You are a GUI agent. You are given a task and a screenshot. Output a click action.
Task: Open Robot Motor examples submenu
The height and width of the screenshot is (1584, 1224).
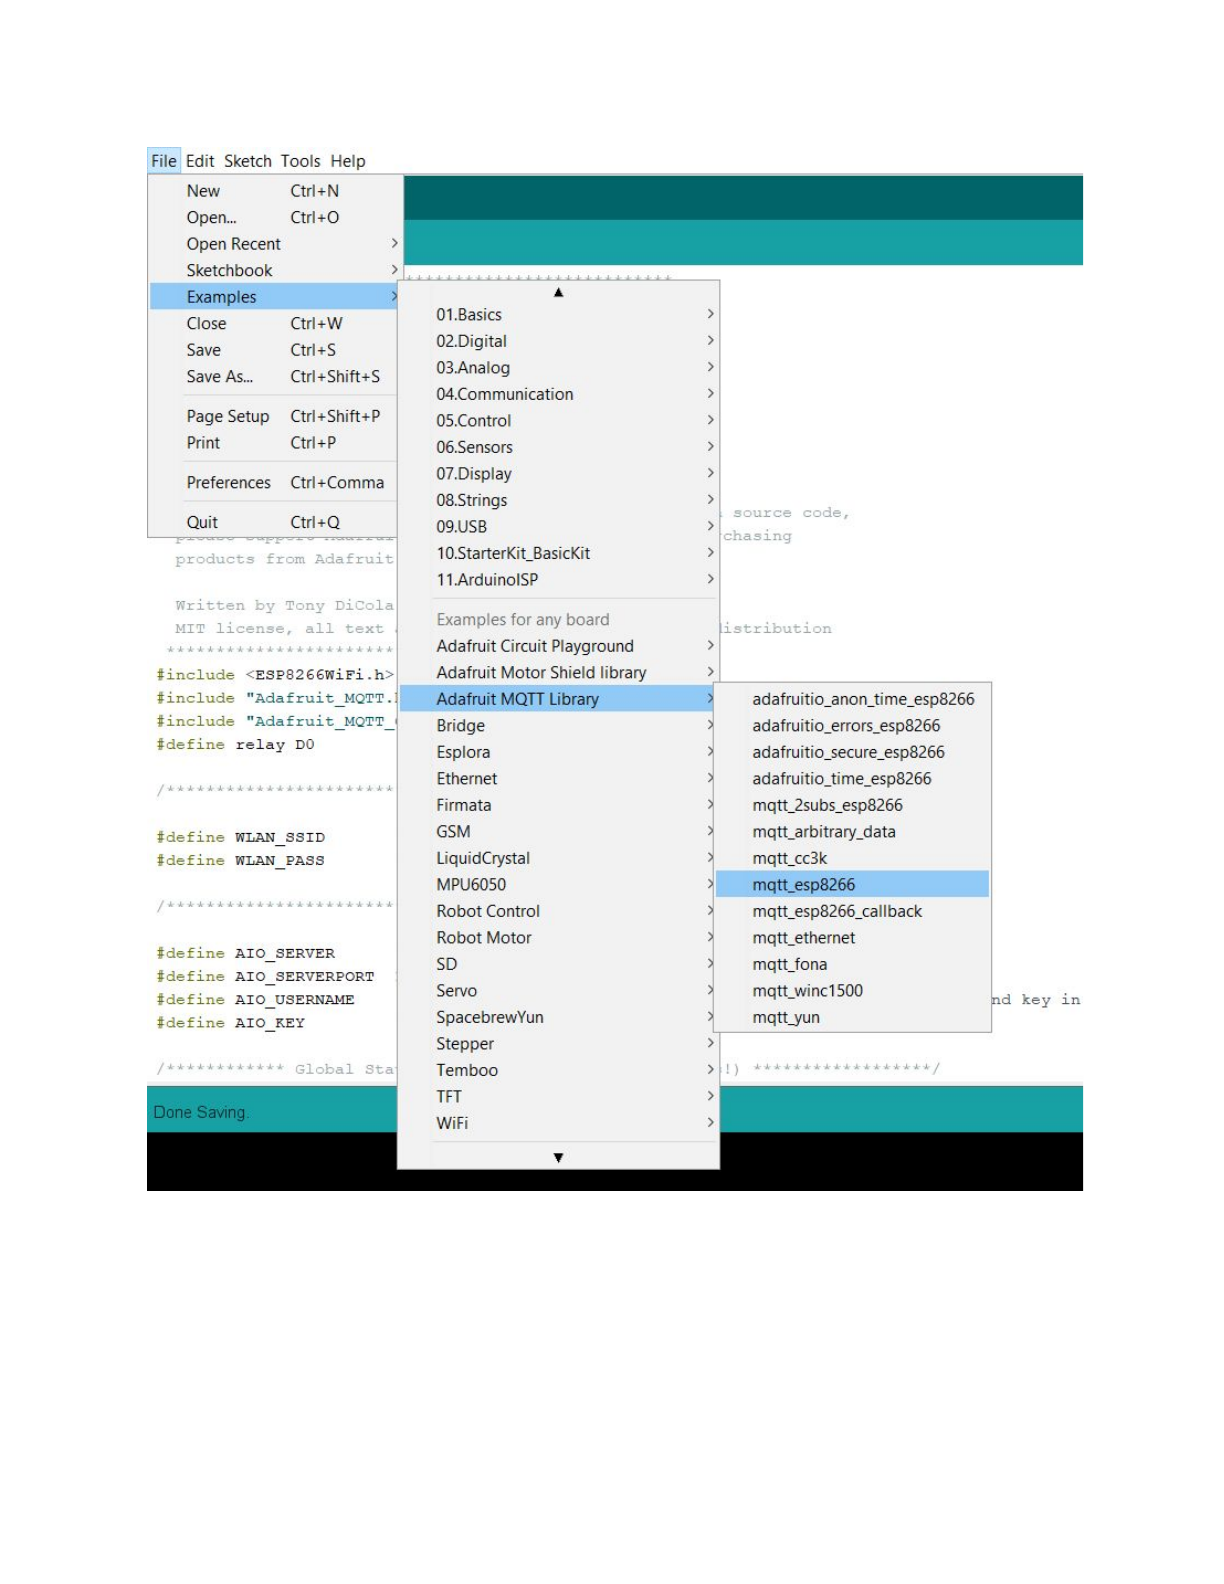coord(558,937)
